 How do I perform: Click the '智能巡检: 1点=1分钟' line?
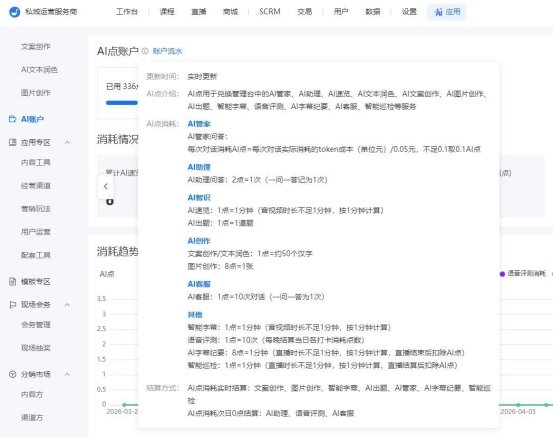pos(322,365)
